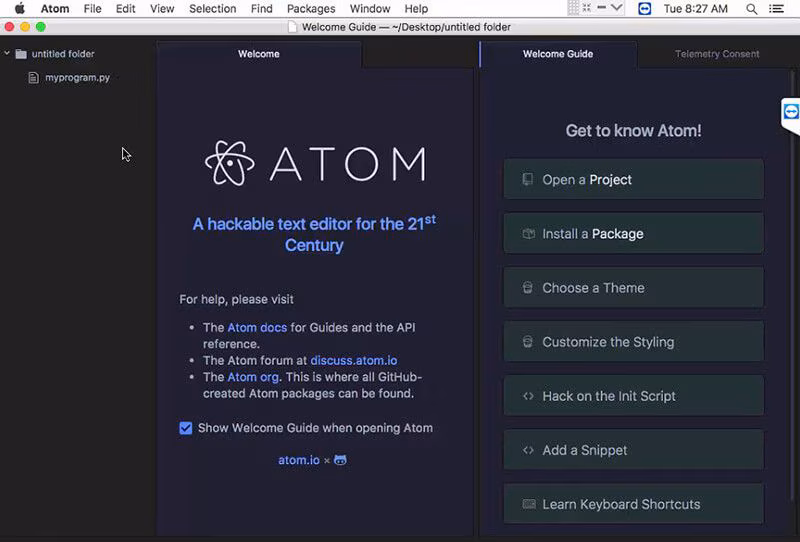This screenshot has height=542, width=800.
Task: Click the Welcome Guide pane scrollbar
Action: [x=792, y=286]
